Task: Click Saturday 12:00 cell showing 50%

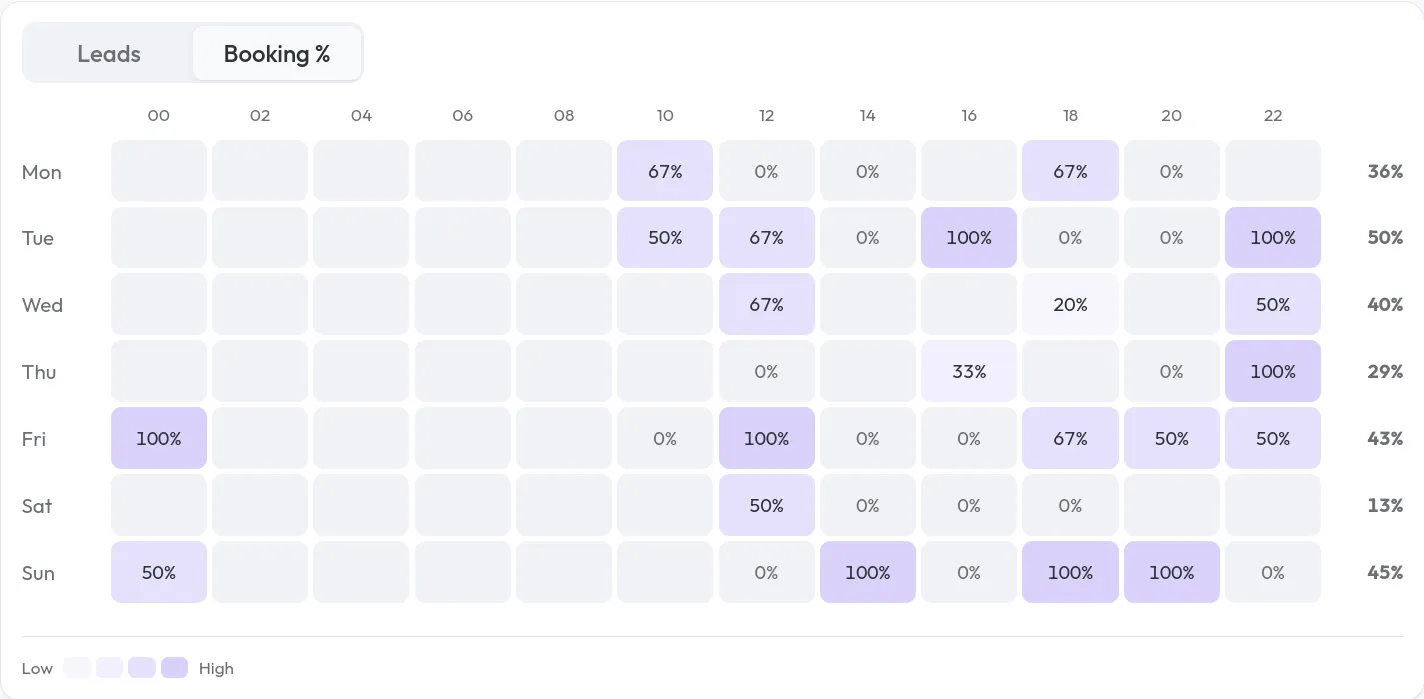Action: click(766, 505)
